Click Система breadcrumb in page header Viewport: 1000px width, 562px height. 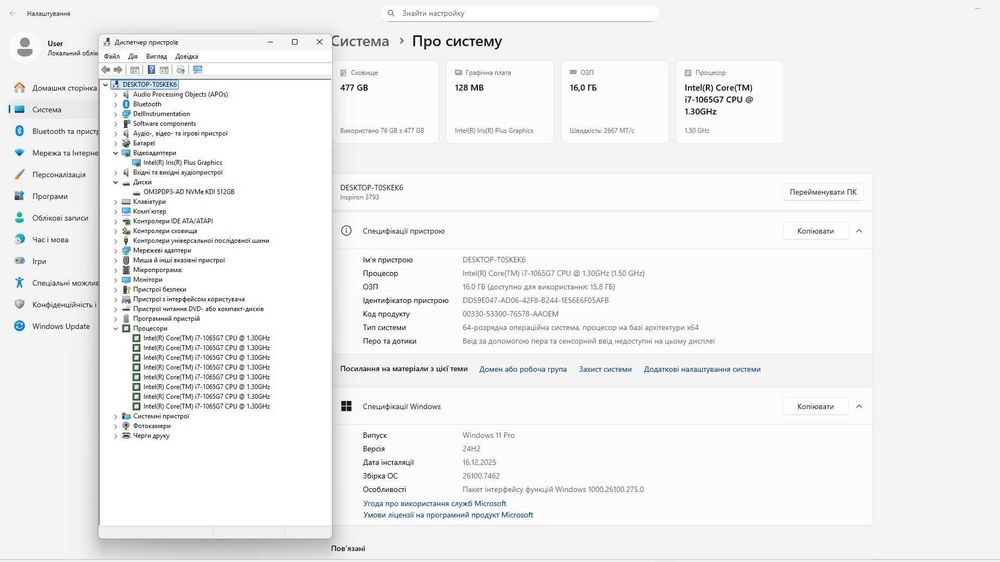tap(360, 41)
